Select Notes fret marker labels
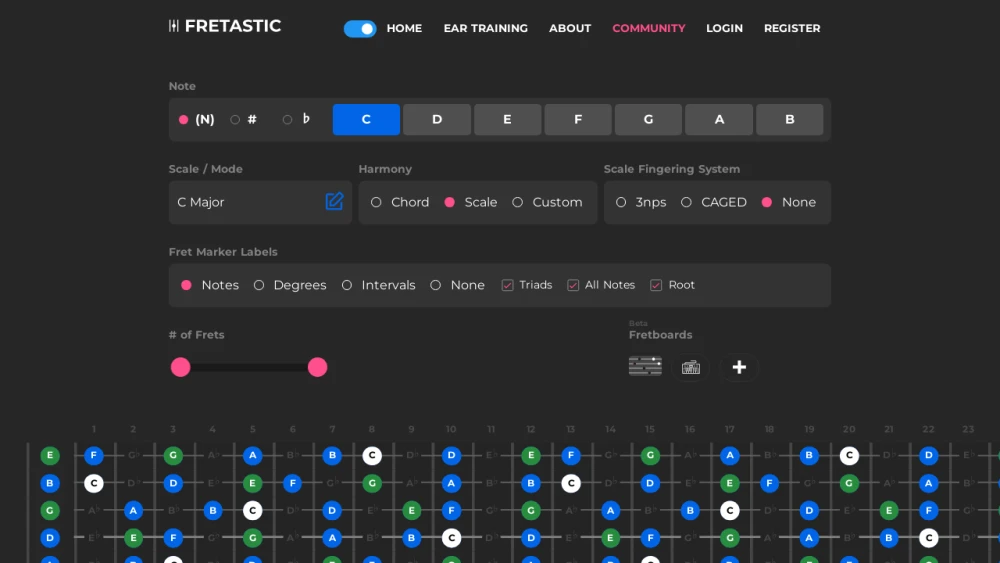Viewport: 1000px width, 563px height. 186,285
